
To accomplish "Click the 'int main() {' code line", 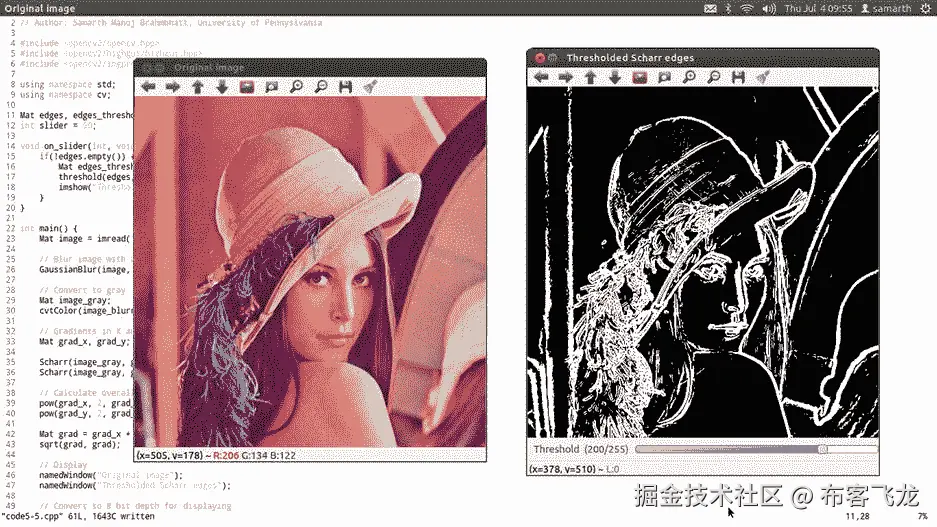I will (48, 228).
